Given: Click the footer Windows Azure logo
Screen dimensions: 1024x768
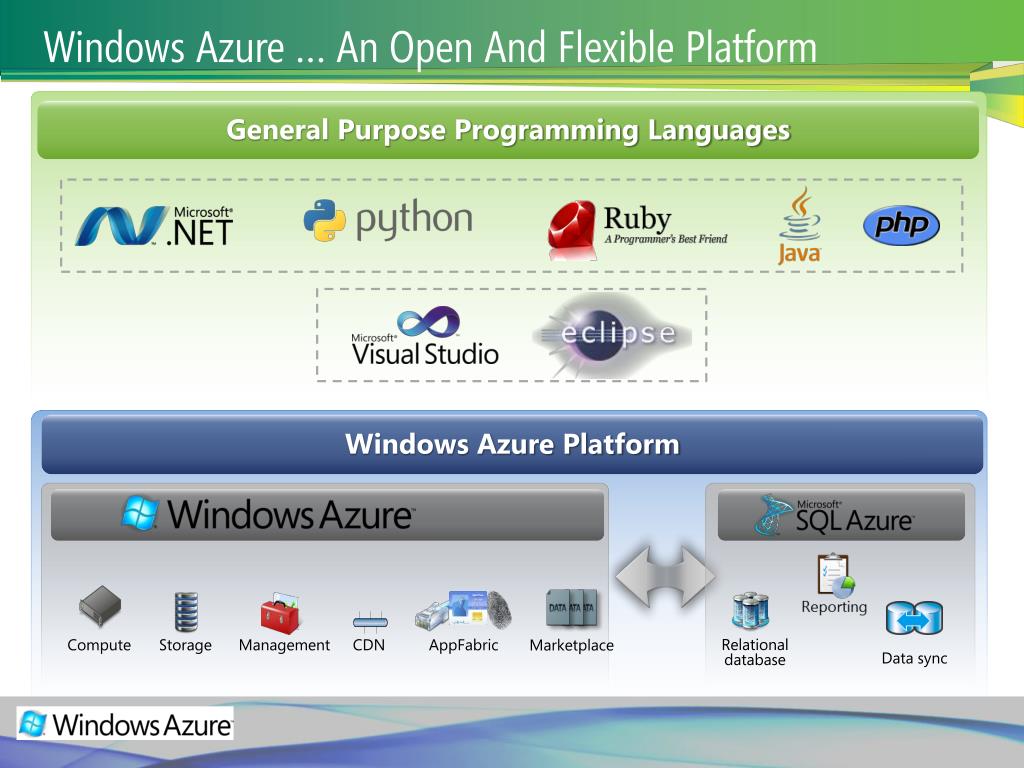Looking at the screenshot, I should (x=125, y=724).
